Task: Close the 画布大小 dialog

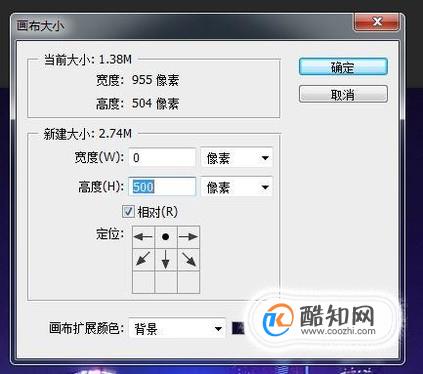Action: [x=377, y=22]
